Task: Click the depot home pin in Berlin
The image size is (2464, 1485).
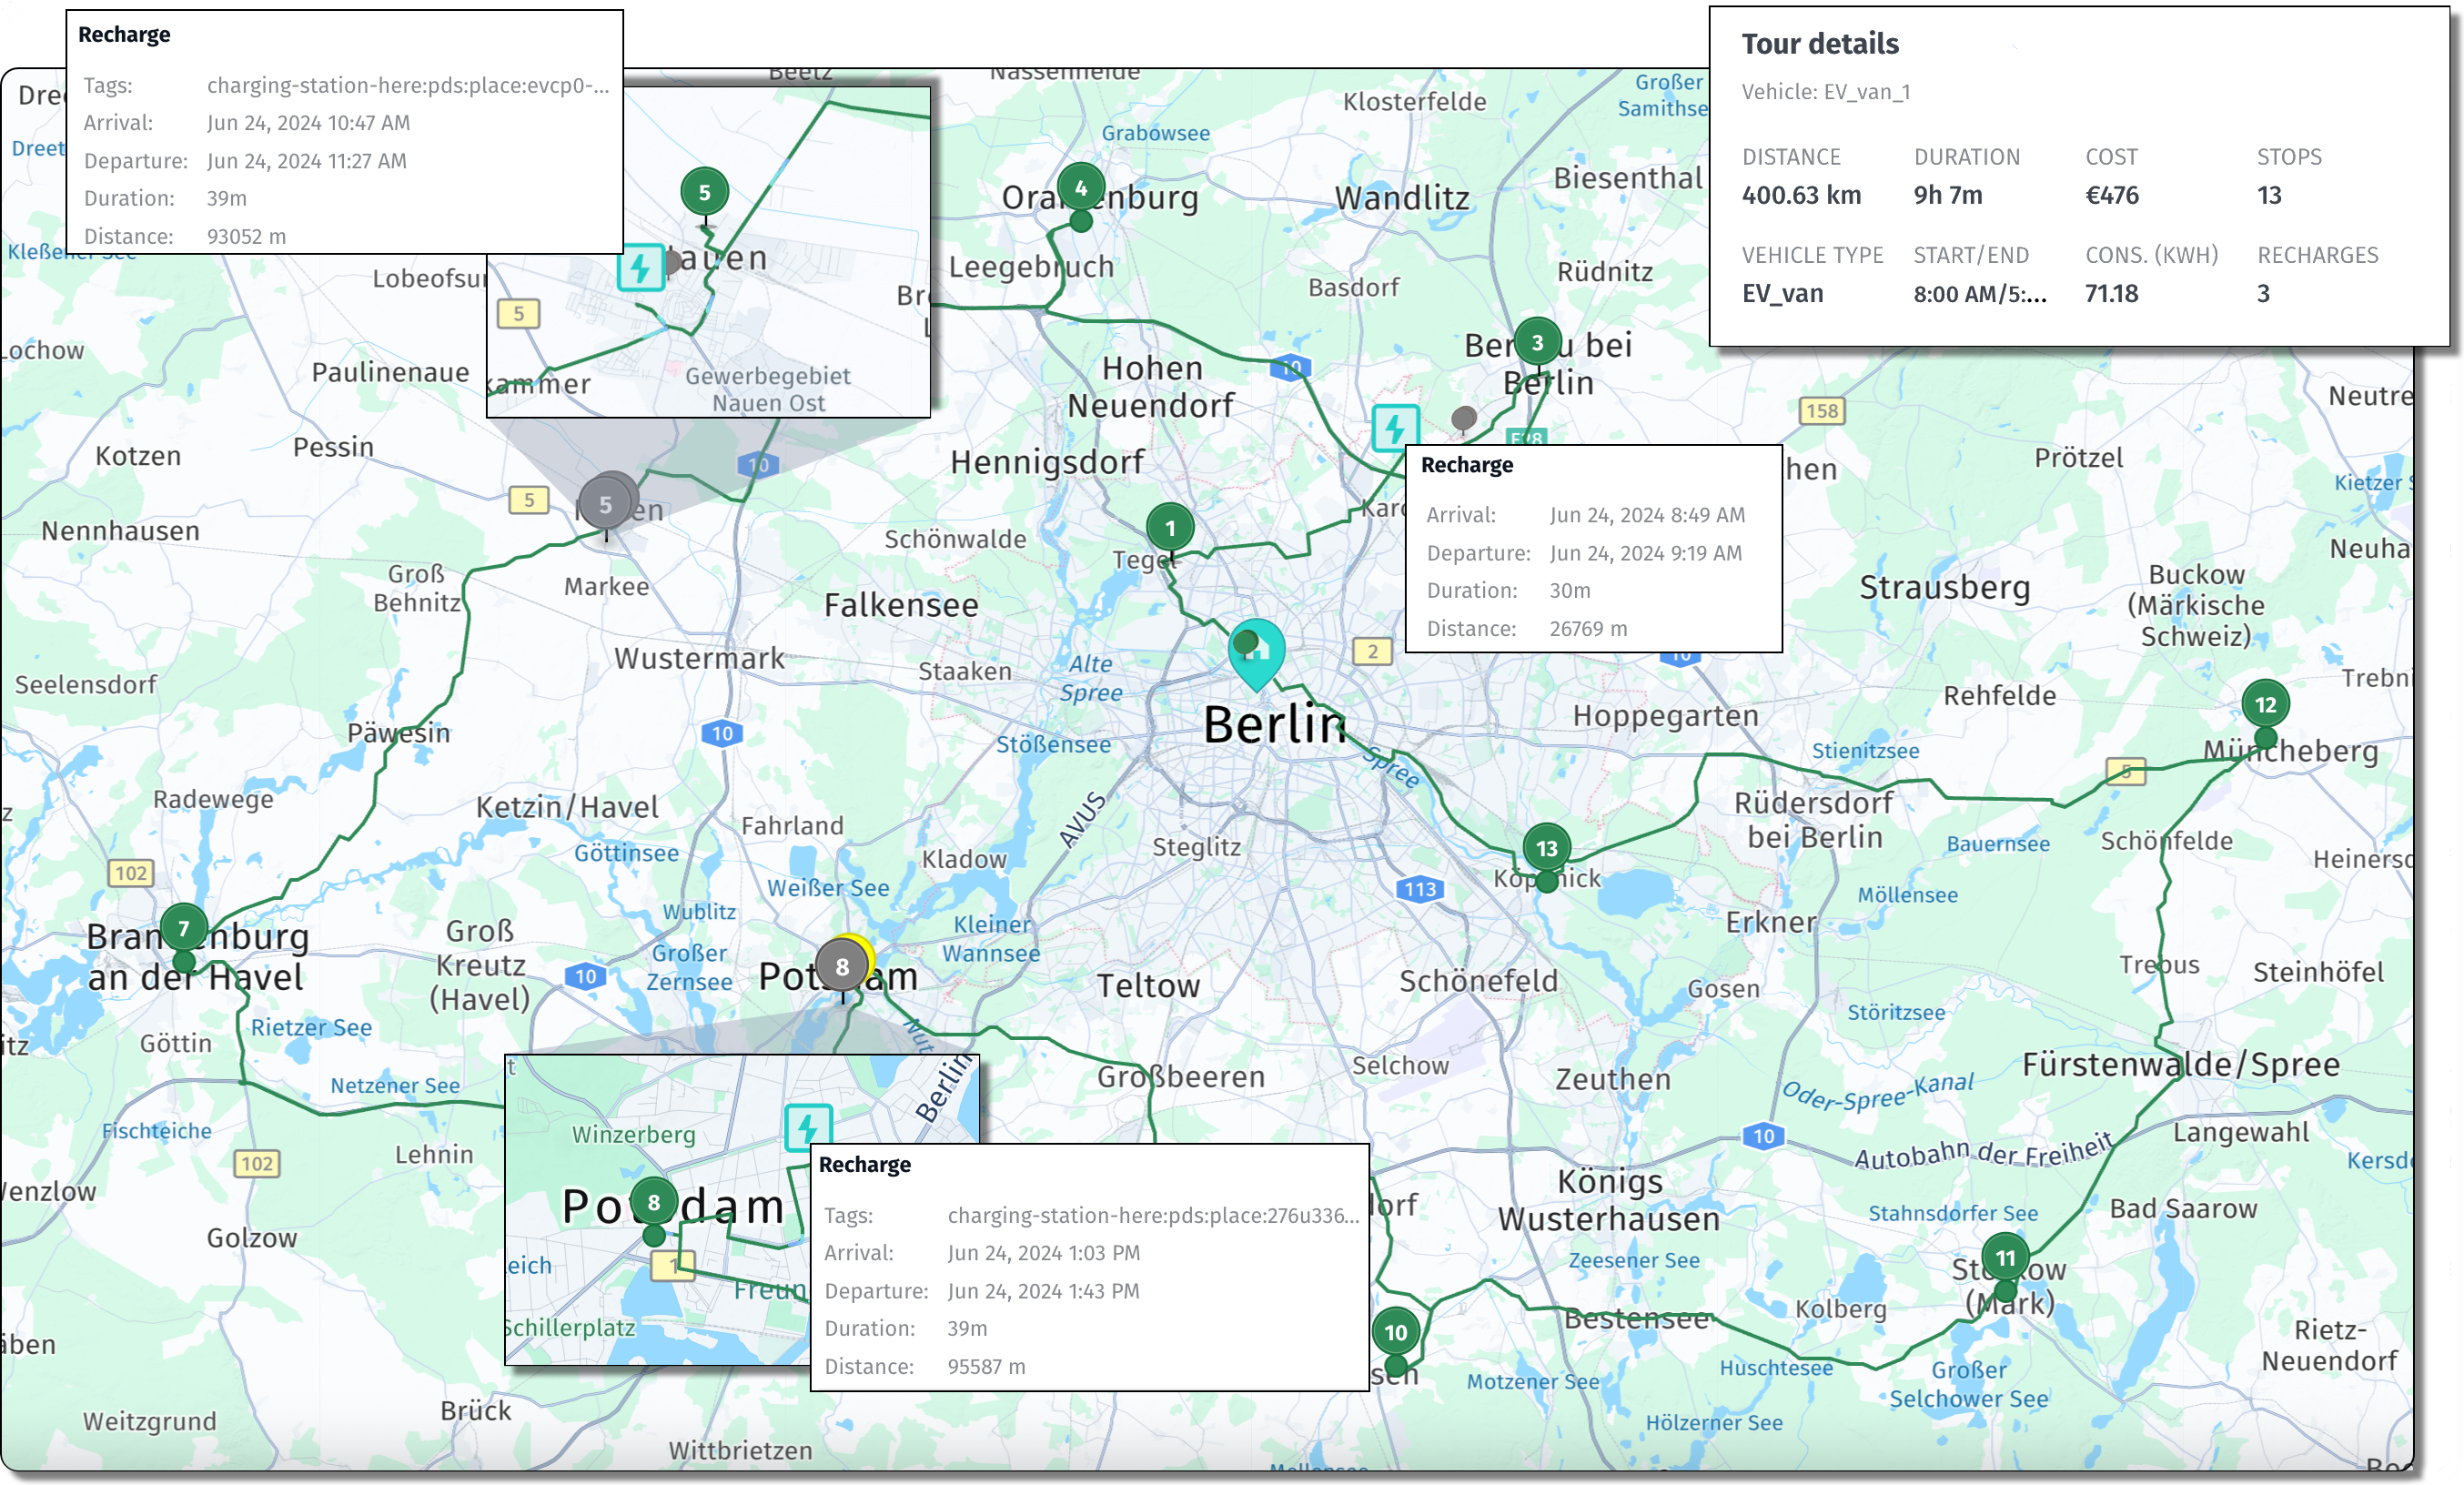Action: 1257,652
